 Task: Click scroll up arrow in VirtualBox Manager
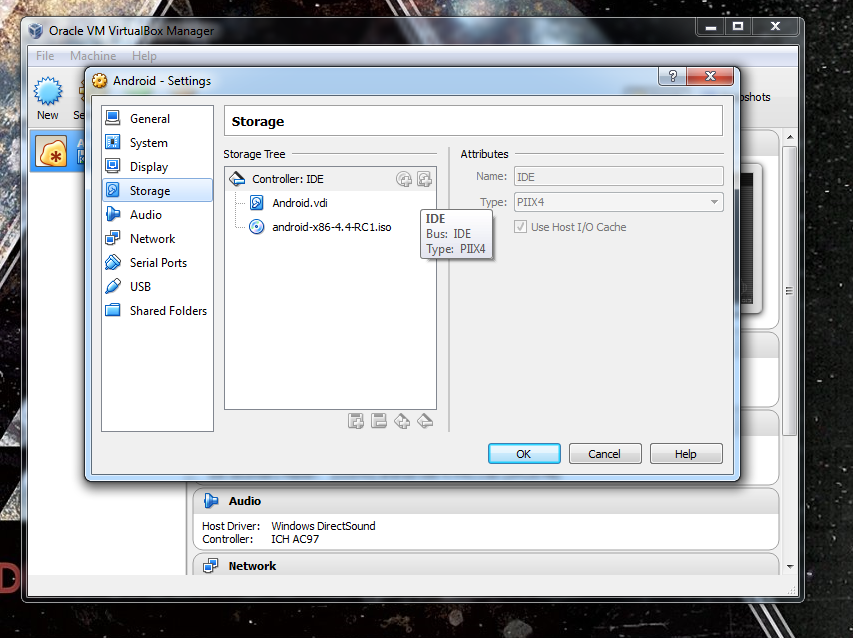click(x=790, y=137)
